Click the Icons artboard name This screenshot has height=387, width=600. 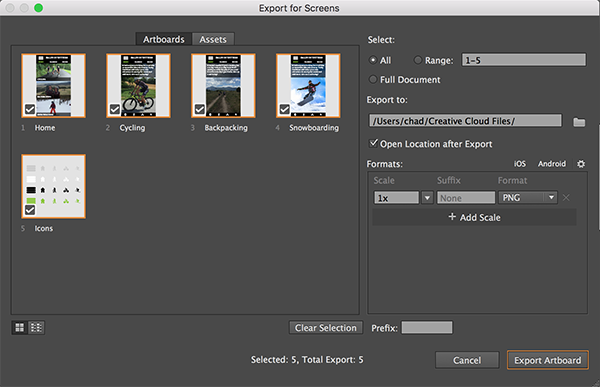(x=44, y=229)
